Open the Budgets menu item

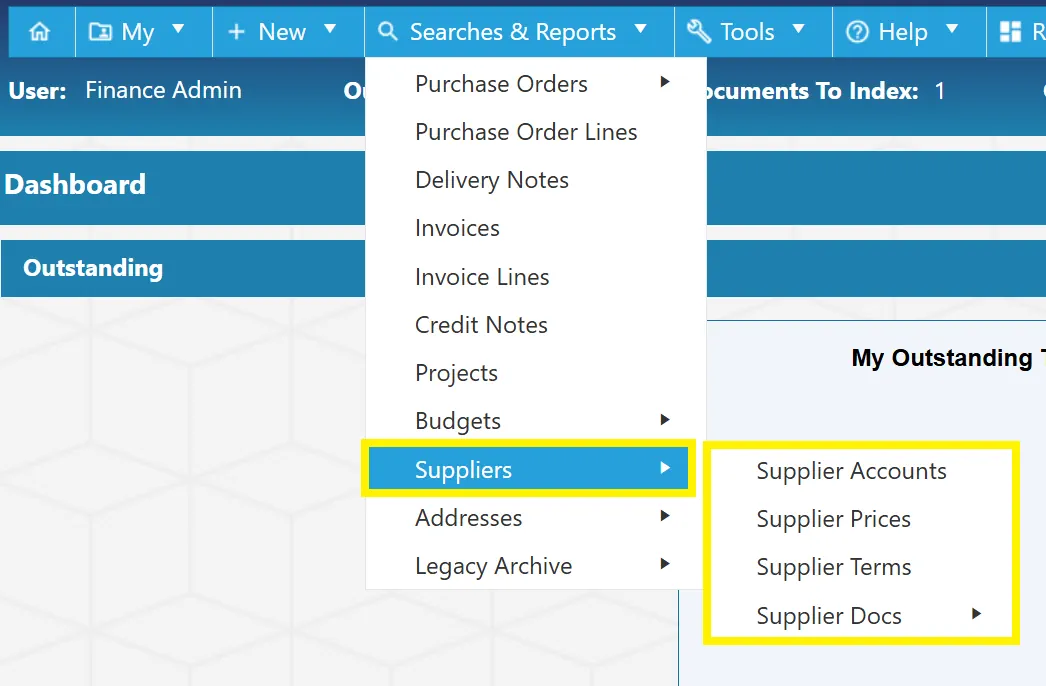[536, 421]
